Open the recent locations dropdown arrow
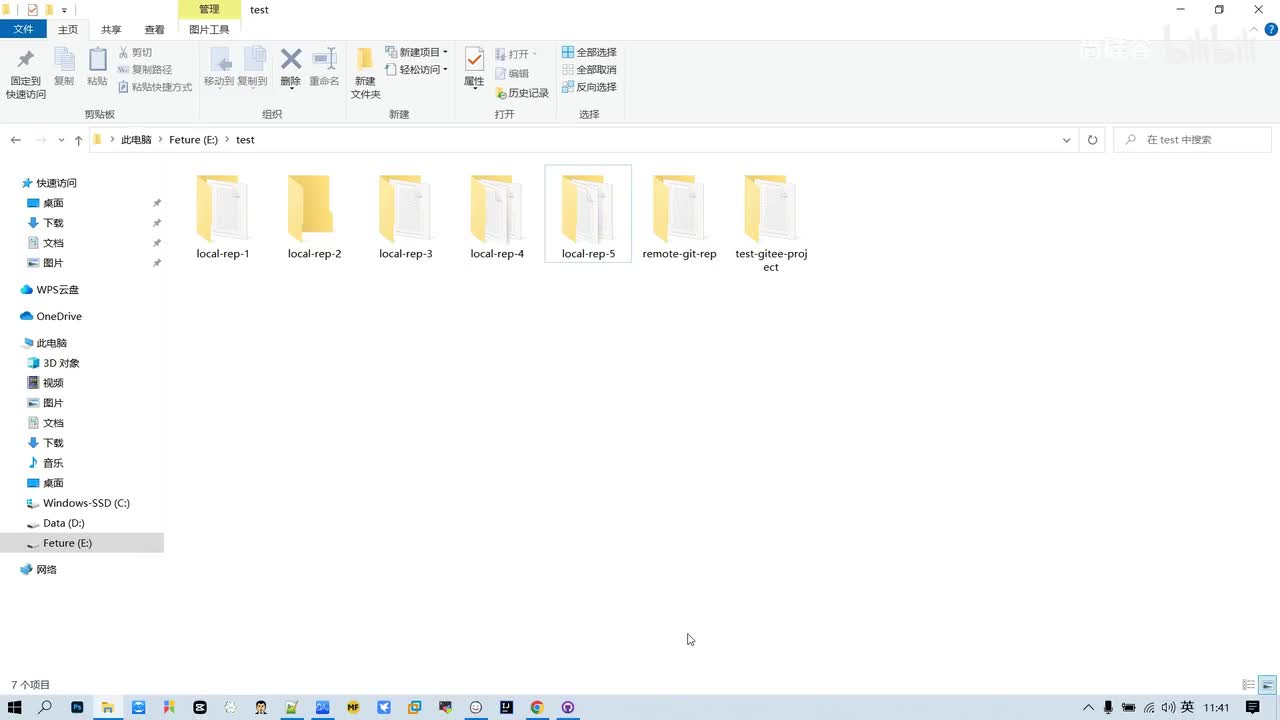The width and height of the screenshot is (1280, 720). point(61,140)
